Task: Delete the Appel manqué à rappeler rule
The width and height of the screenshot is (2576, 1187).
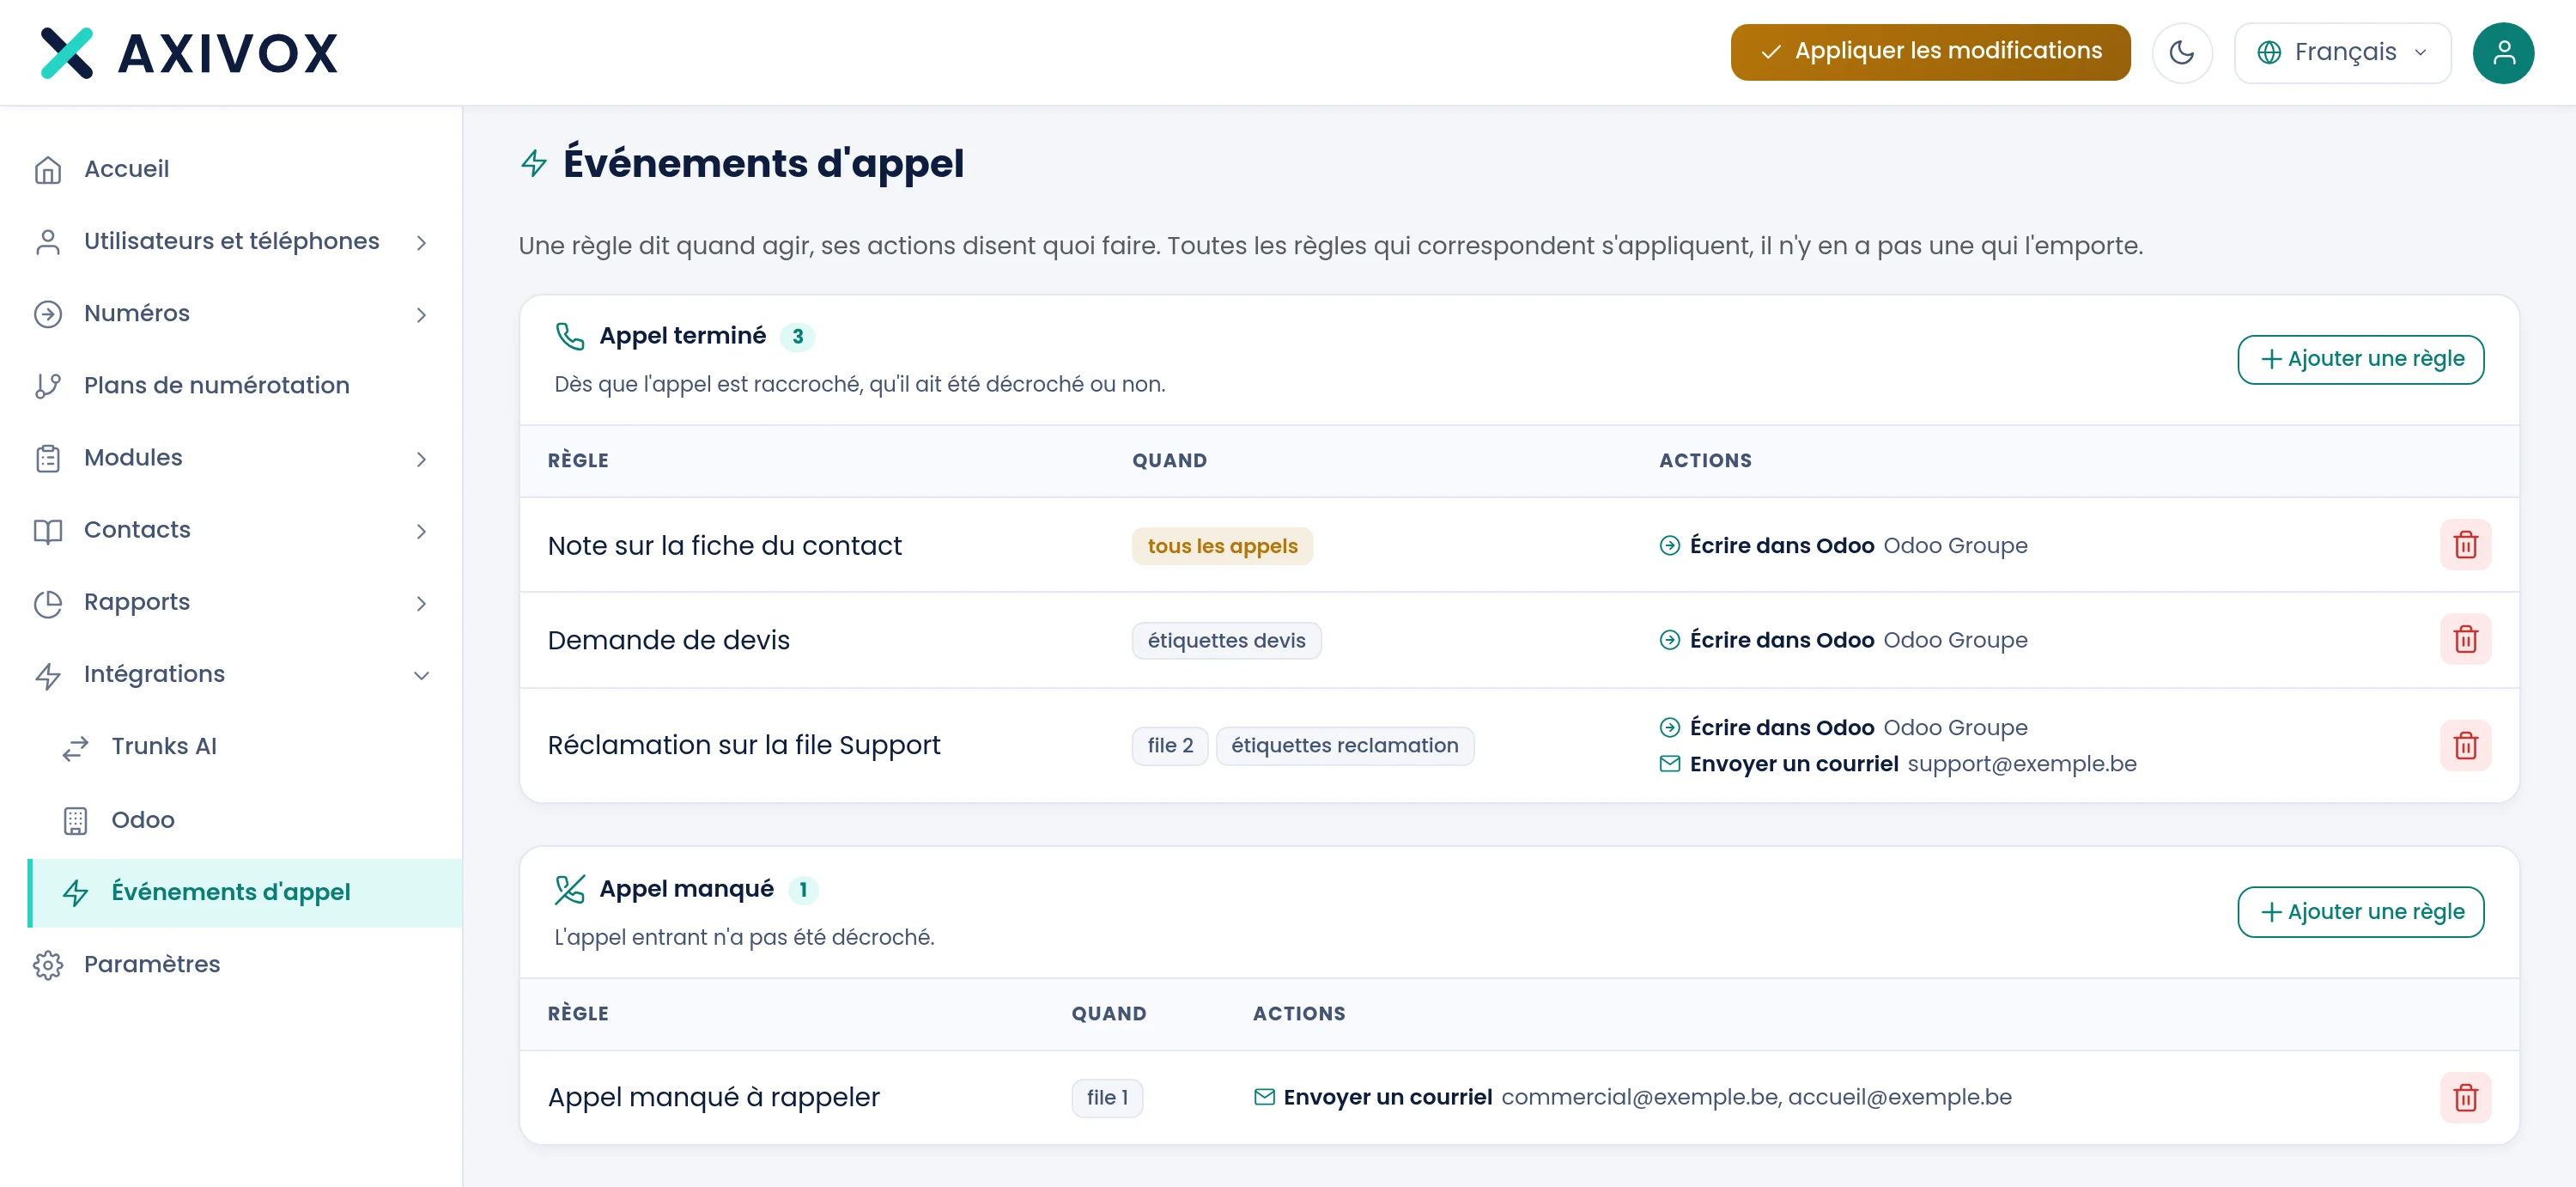Action: coord(2465,1097)
